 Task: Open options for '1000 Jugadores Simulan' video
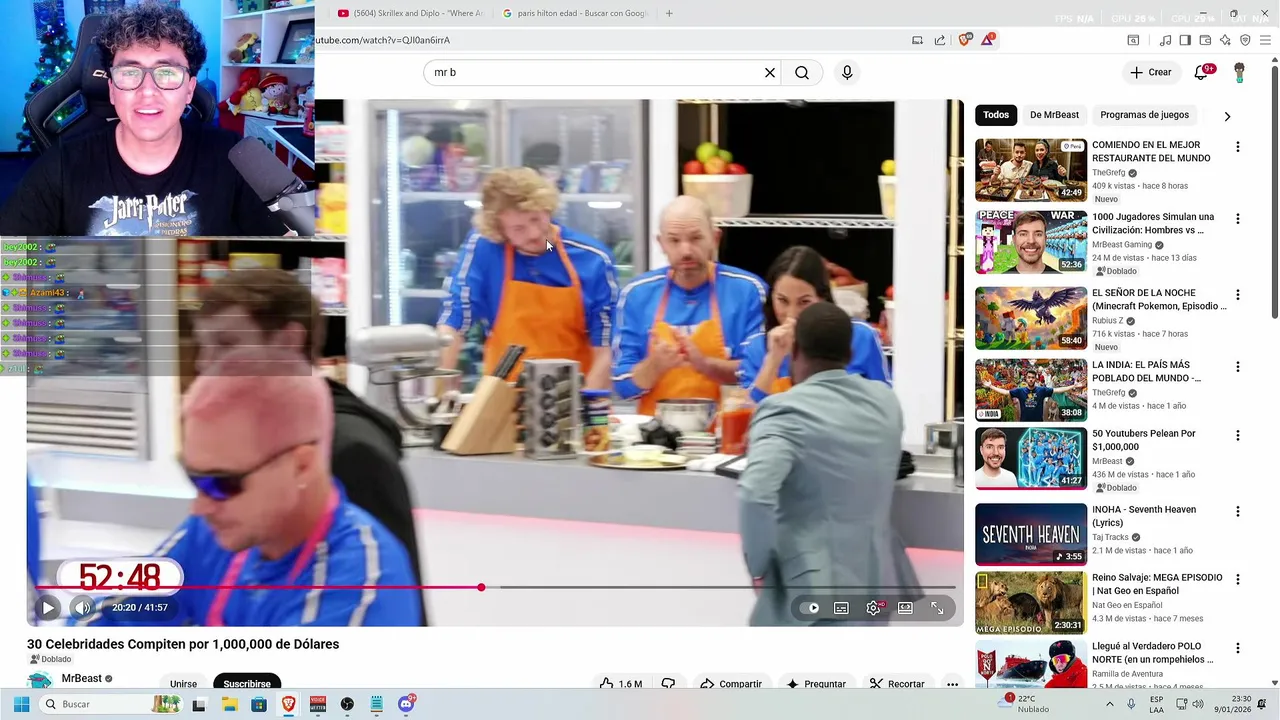coord(1238,219)
